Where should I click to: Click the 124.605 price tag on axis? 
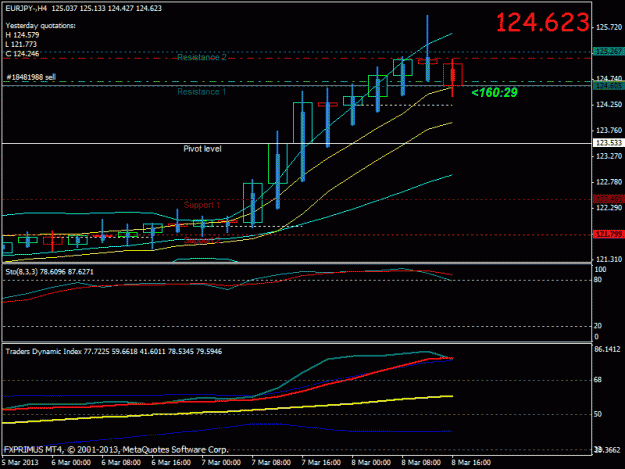609,86
